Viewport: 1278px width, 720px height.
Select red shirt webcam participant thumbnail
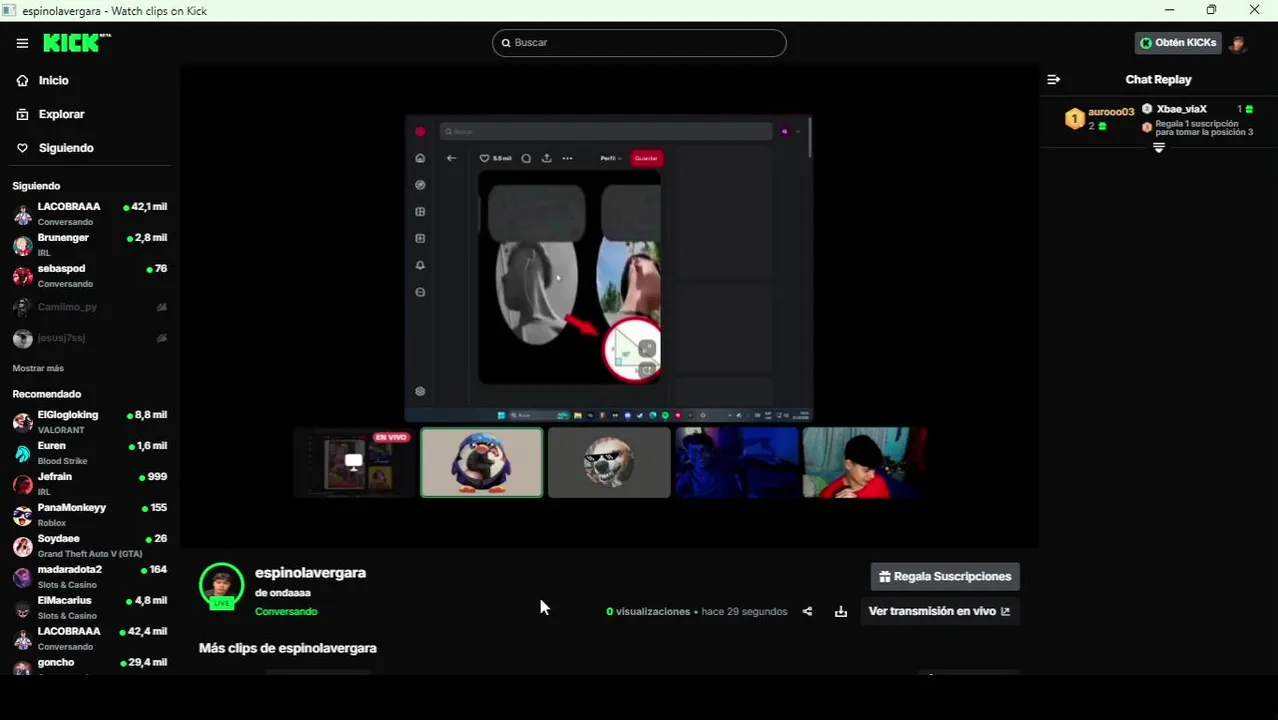click(865, 462)
